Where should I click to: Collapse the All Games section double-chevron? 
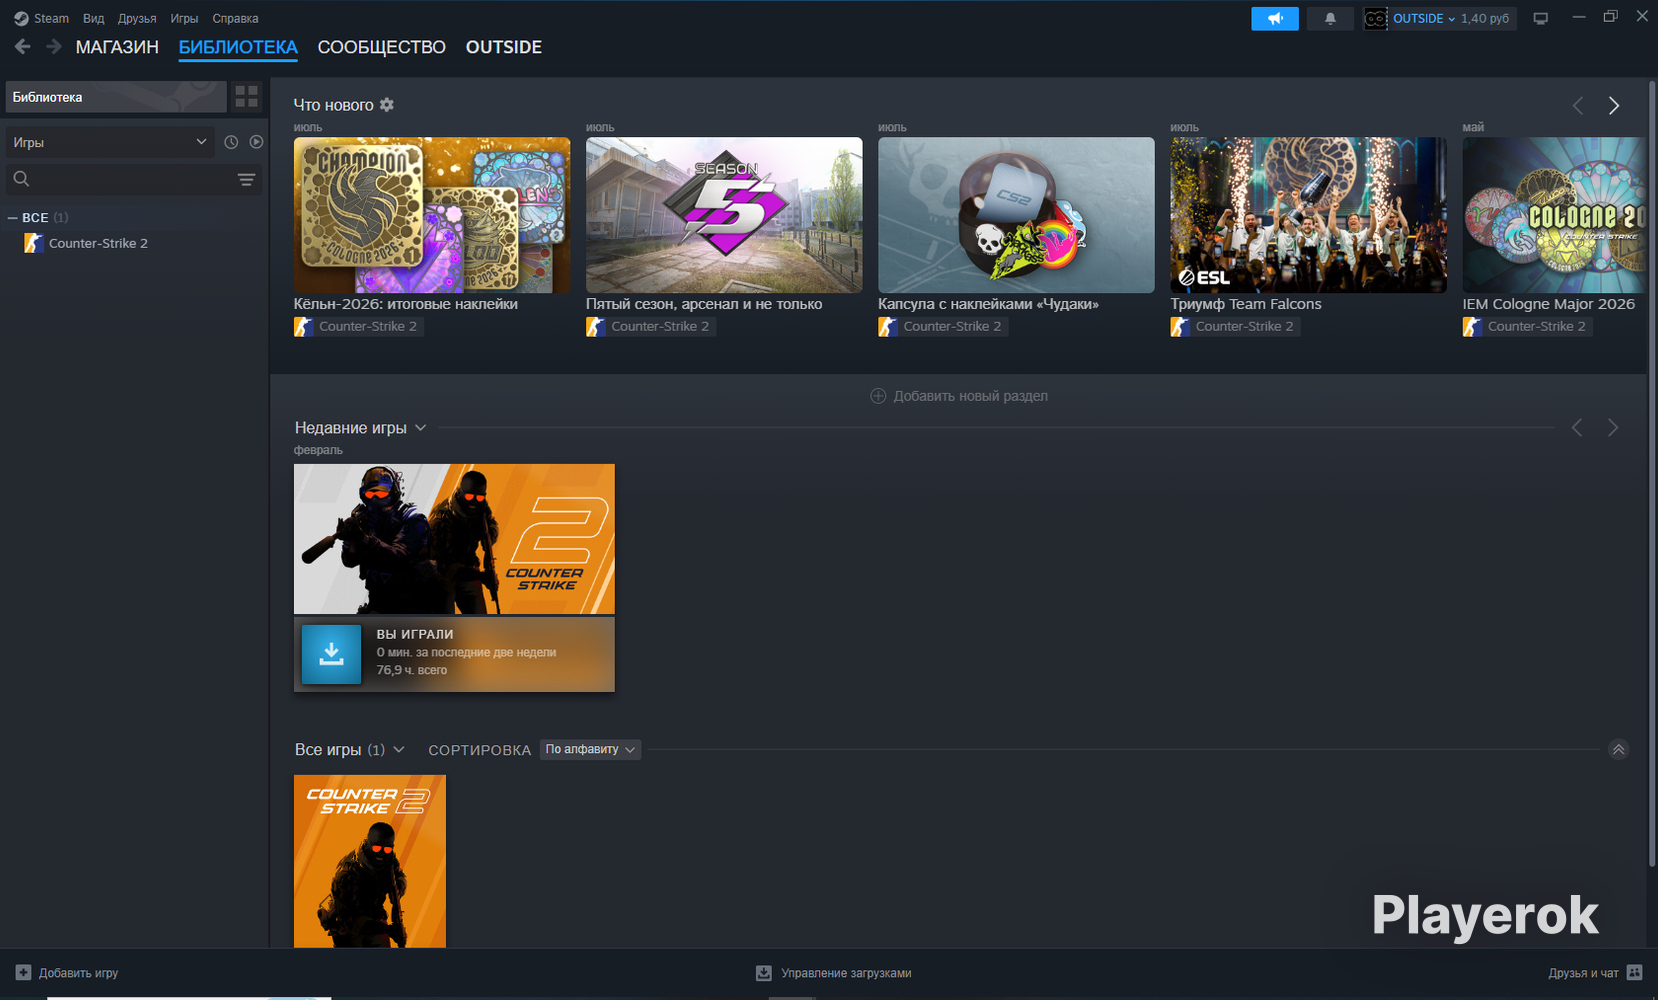coord(1618,750)
